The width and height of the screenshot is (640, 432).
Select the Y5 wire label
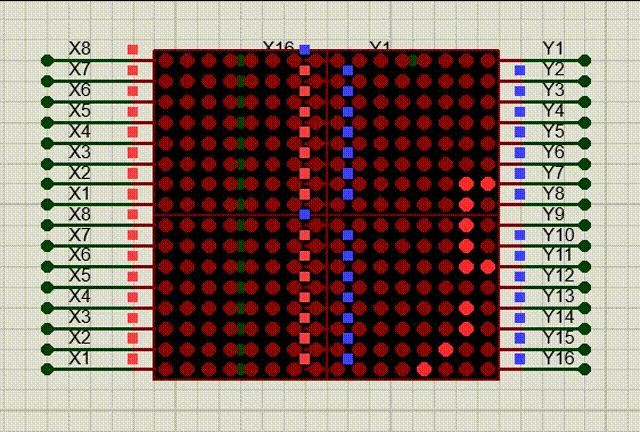click(x=554, y=131)
